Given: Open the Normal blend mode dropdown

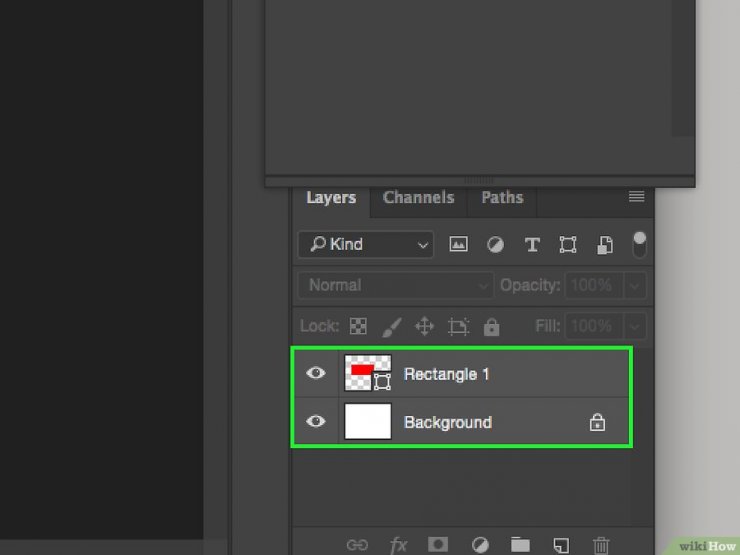Looking at the screenshot, I should click(x=395, y=285).
